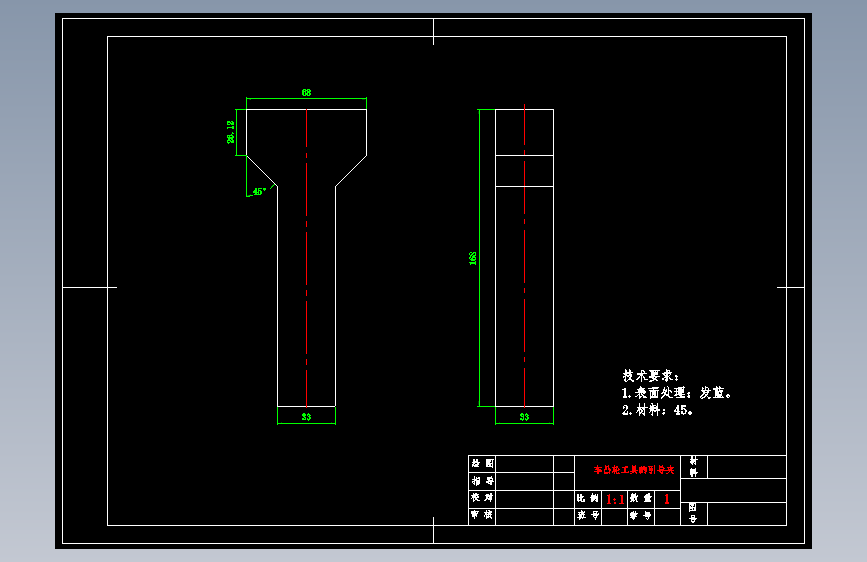
Task: Click the 33 dimension under the left view
Action: 306,417
